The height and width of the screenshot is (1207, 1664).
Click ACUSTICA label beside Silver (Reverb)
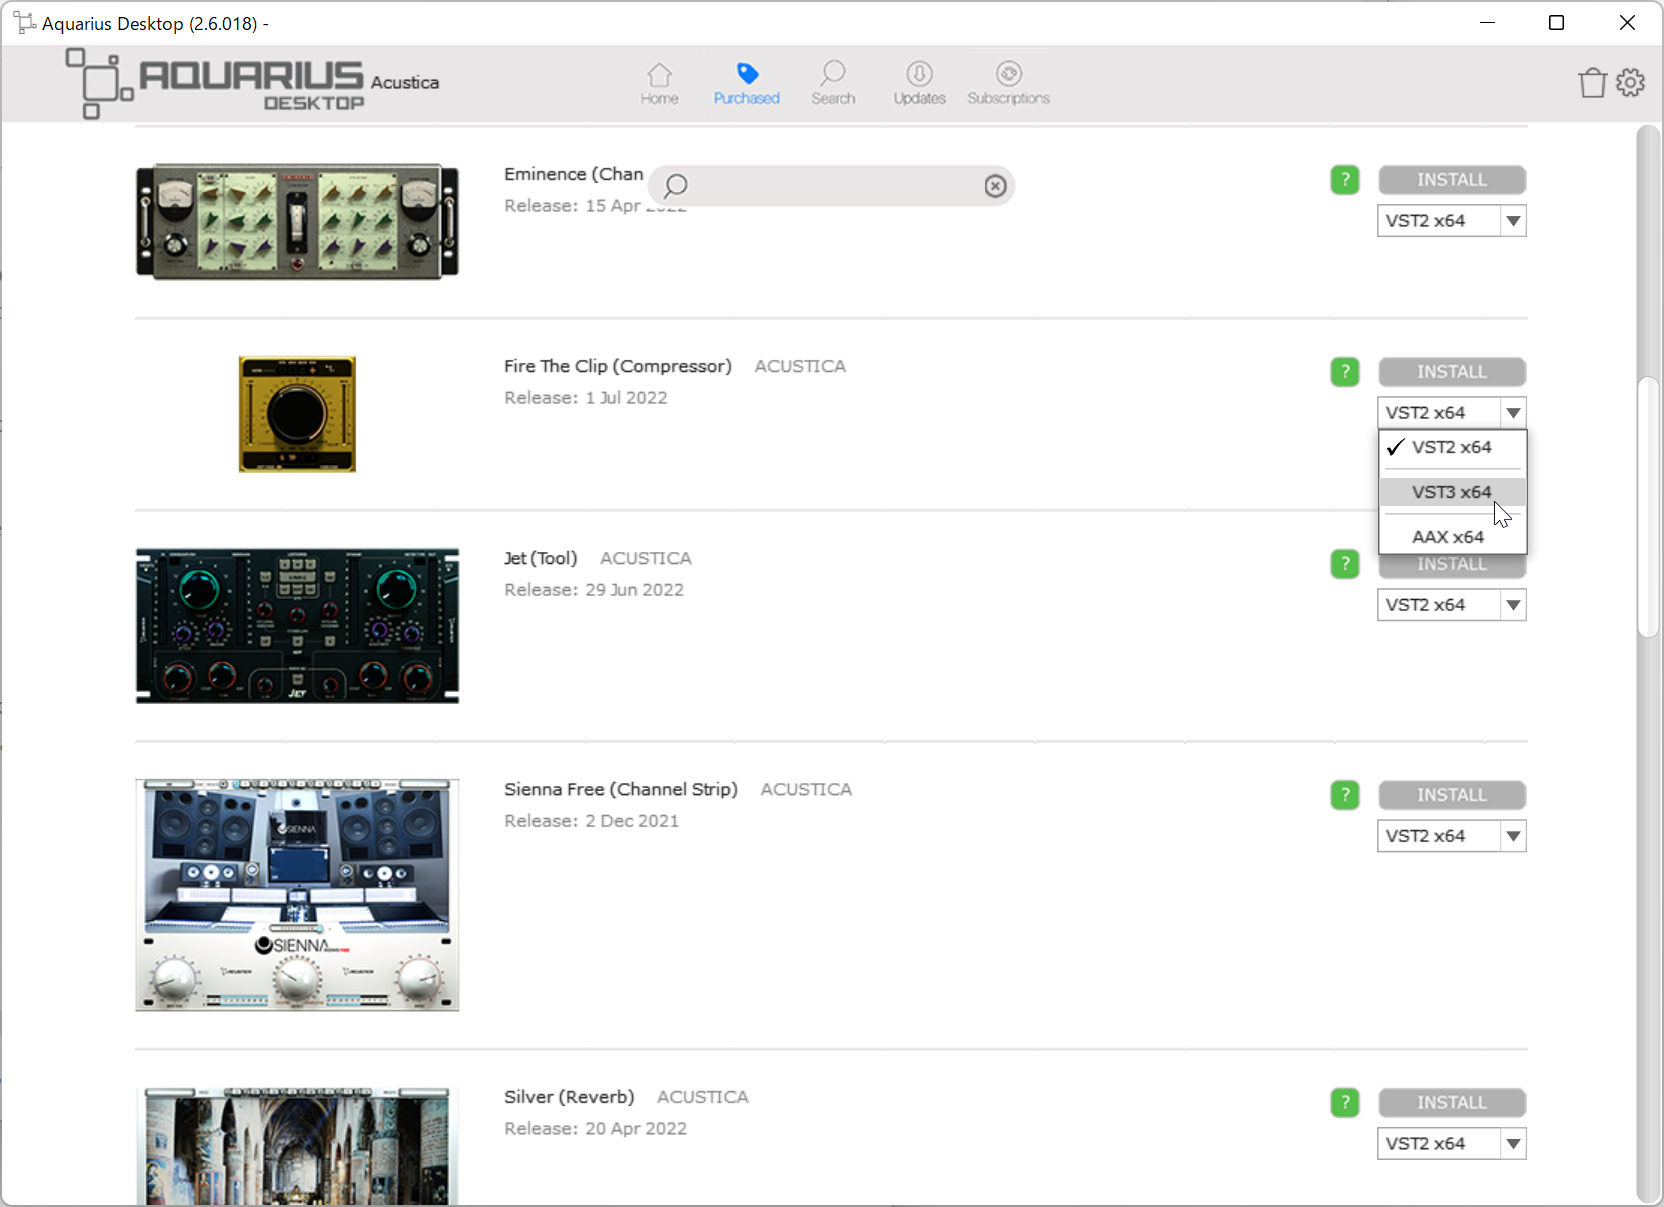(703, 1097)
